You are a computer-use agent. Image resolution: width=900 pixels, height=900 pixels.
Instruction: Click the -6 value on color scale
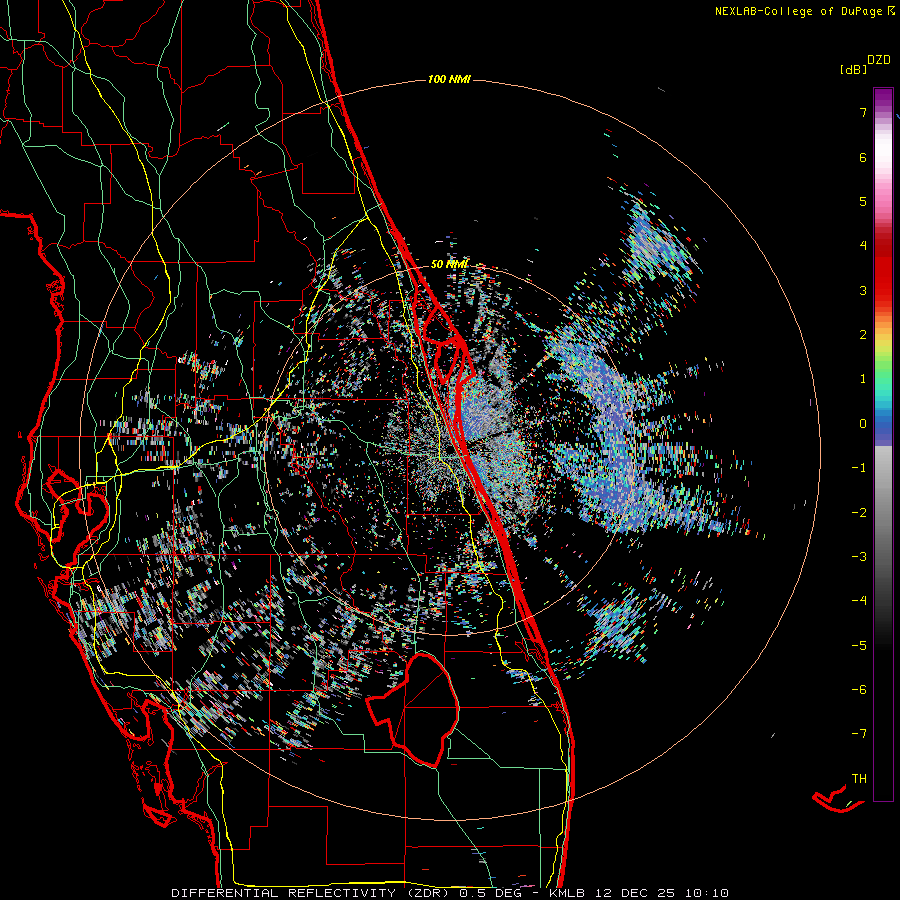point(859,690)
